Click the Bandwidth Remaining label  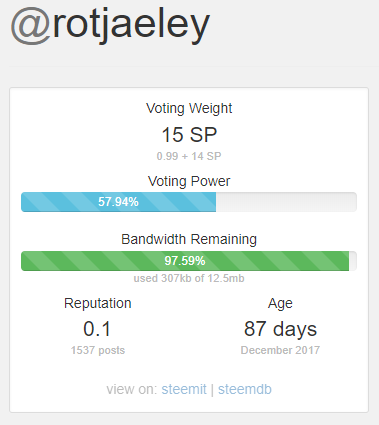pos(189,239)
